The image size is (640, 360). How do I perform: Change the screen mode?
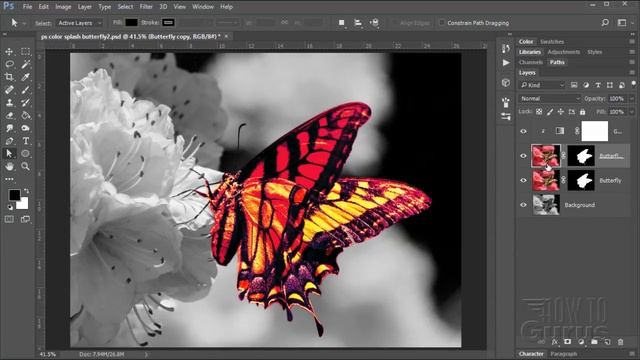(25, 219)
